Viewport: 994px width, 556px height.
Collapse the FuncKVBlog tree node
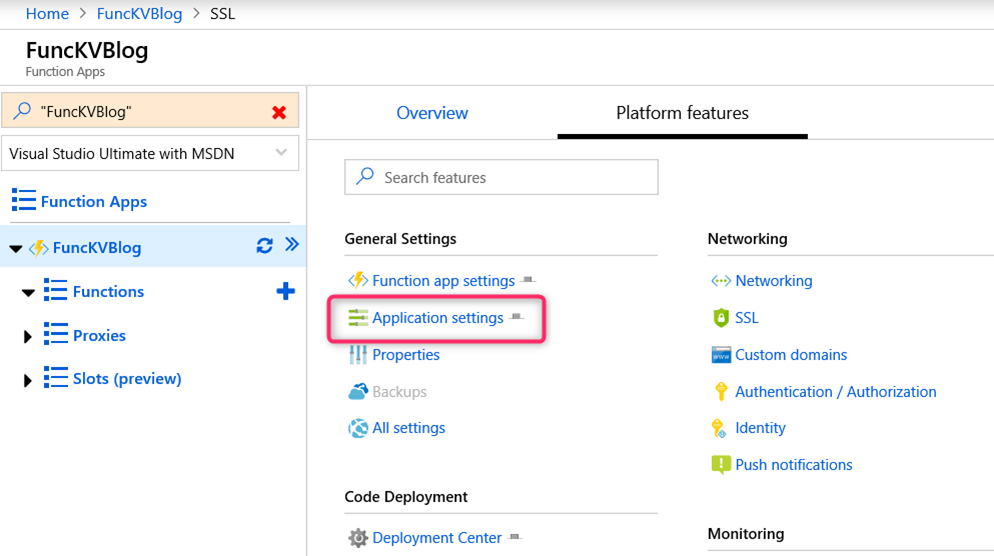16,249
